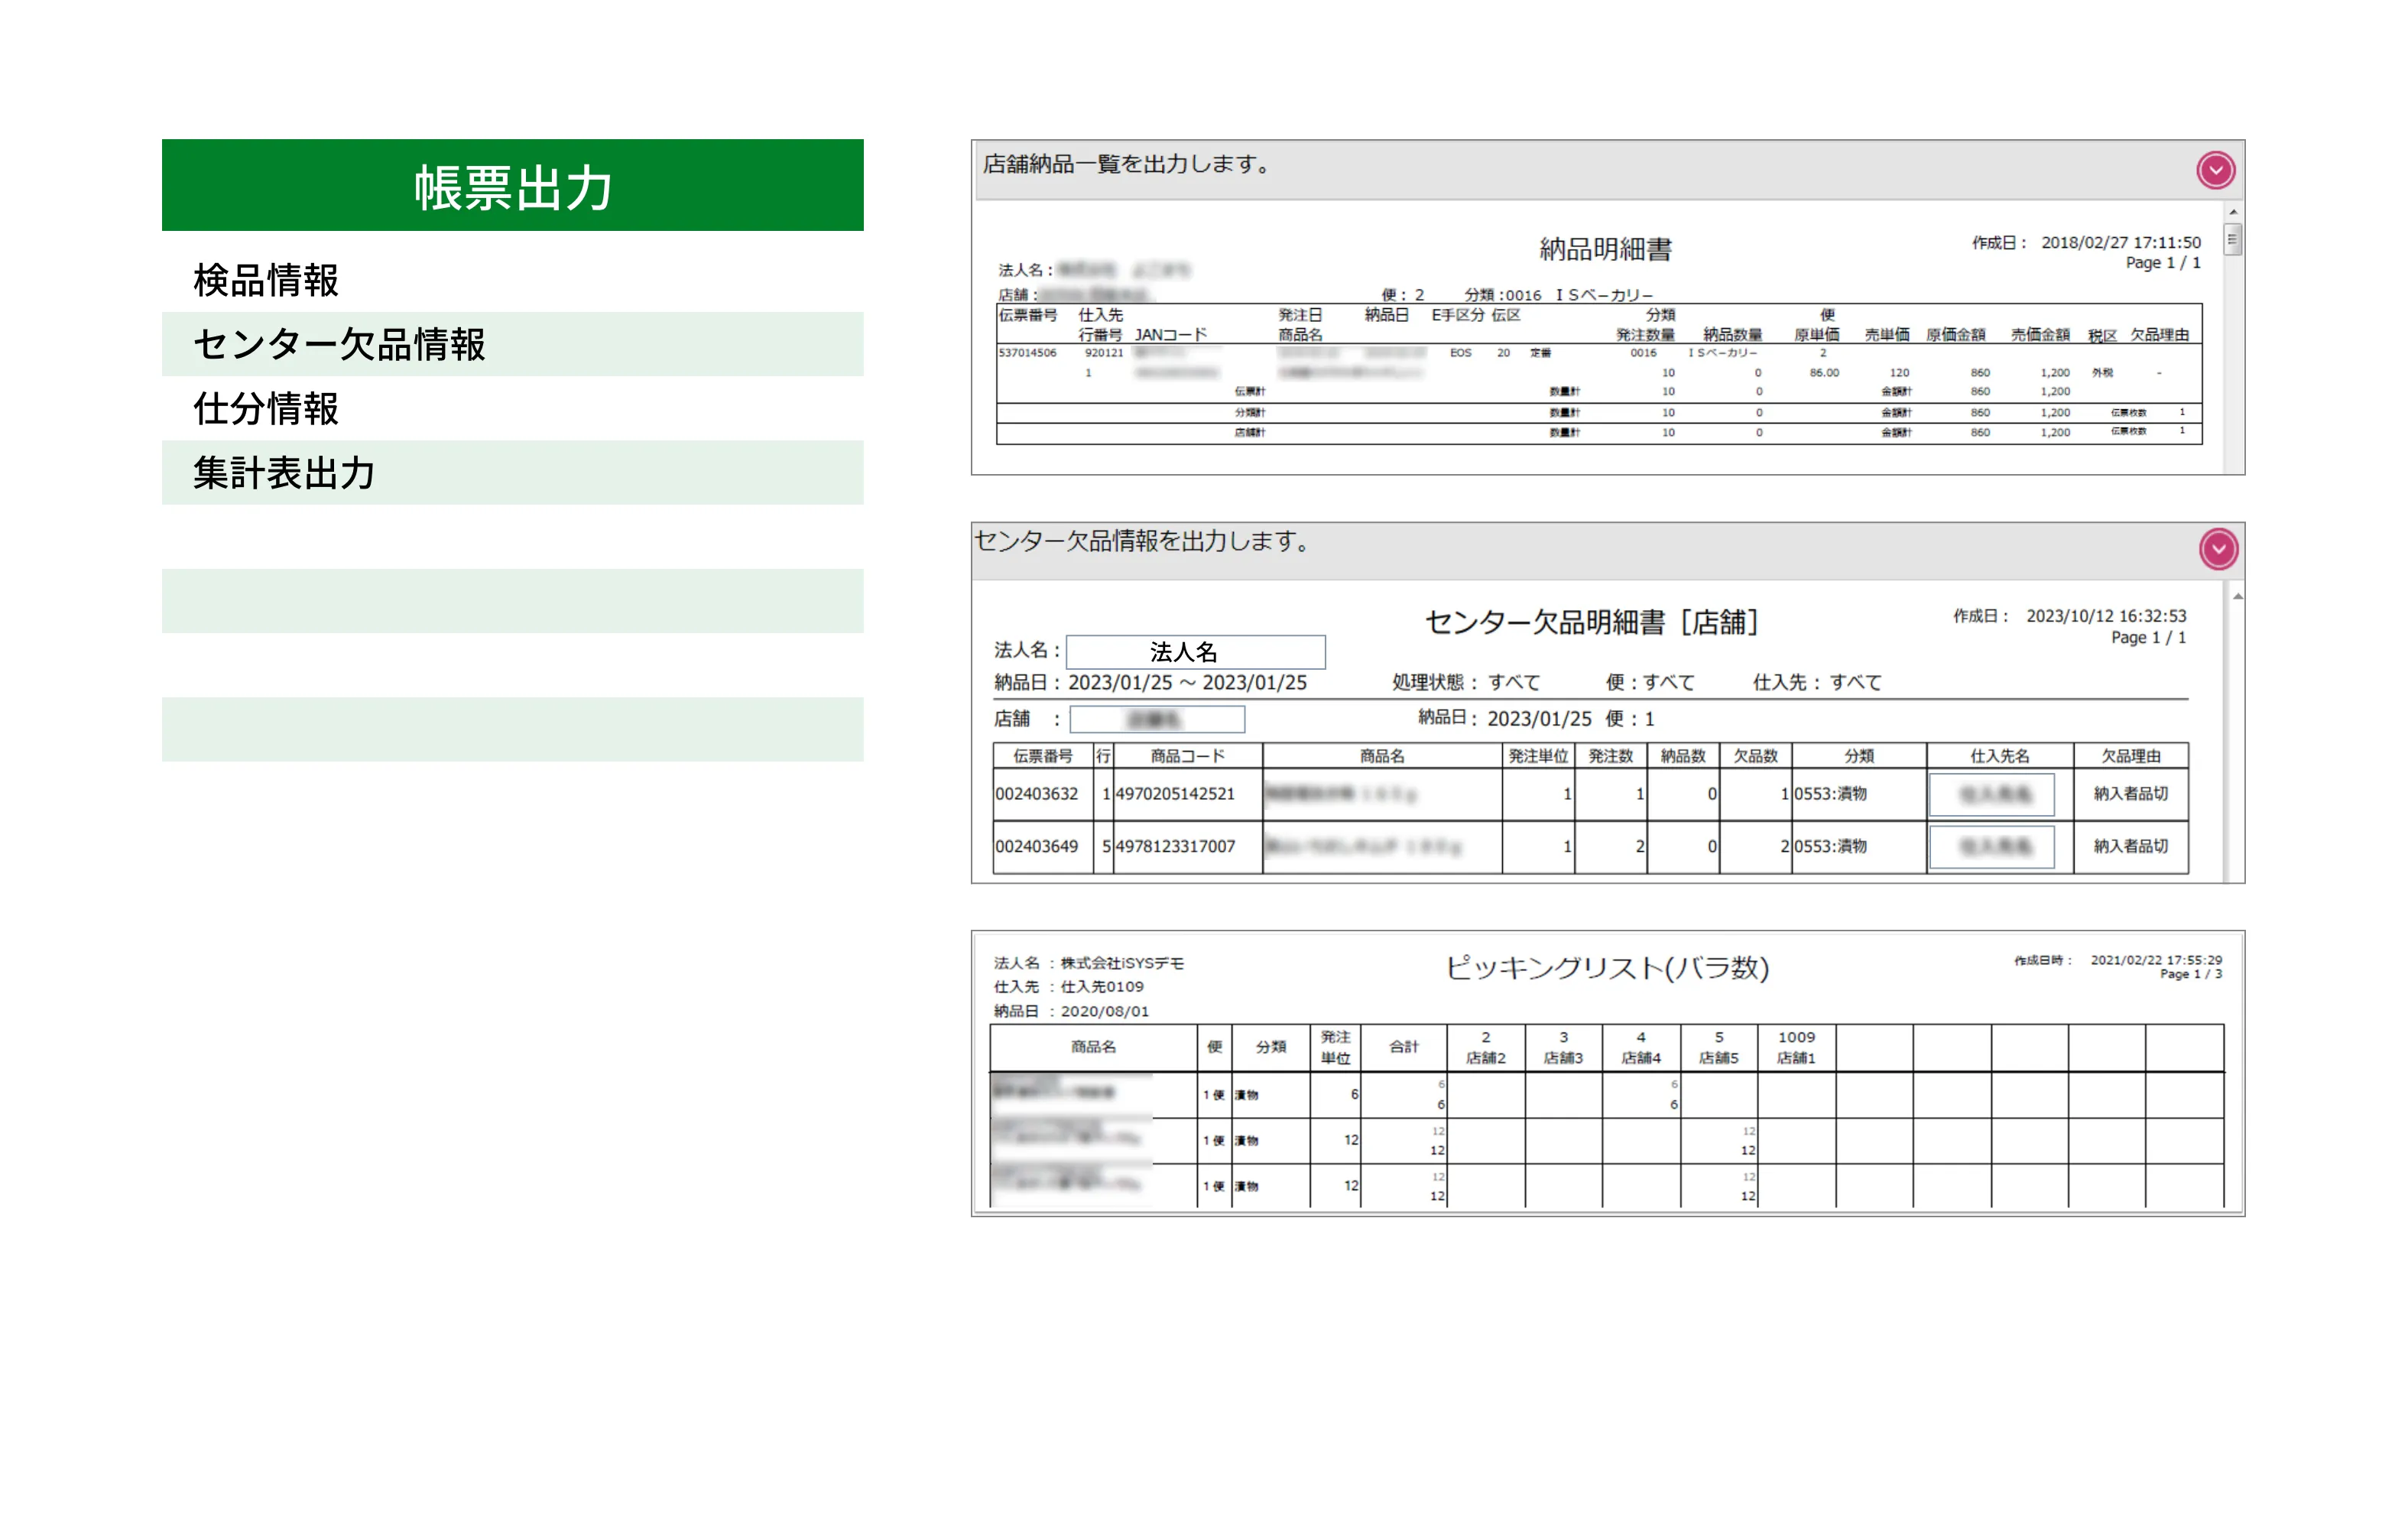Click the ピッキングリスト(バラ数) preview thumbnail
The height and width of the screenshot is (1517, 2408).
[x=1607, y=1073]
